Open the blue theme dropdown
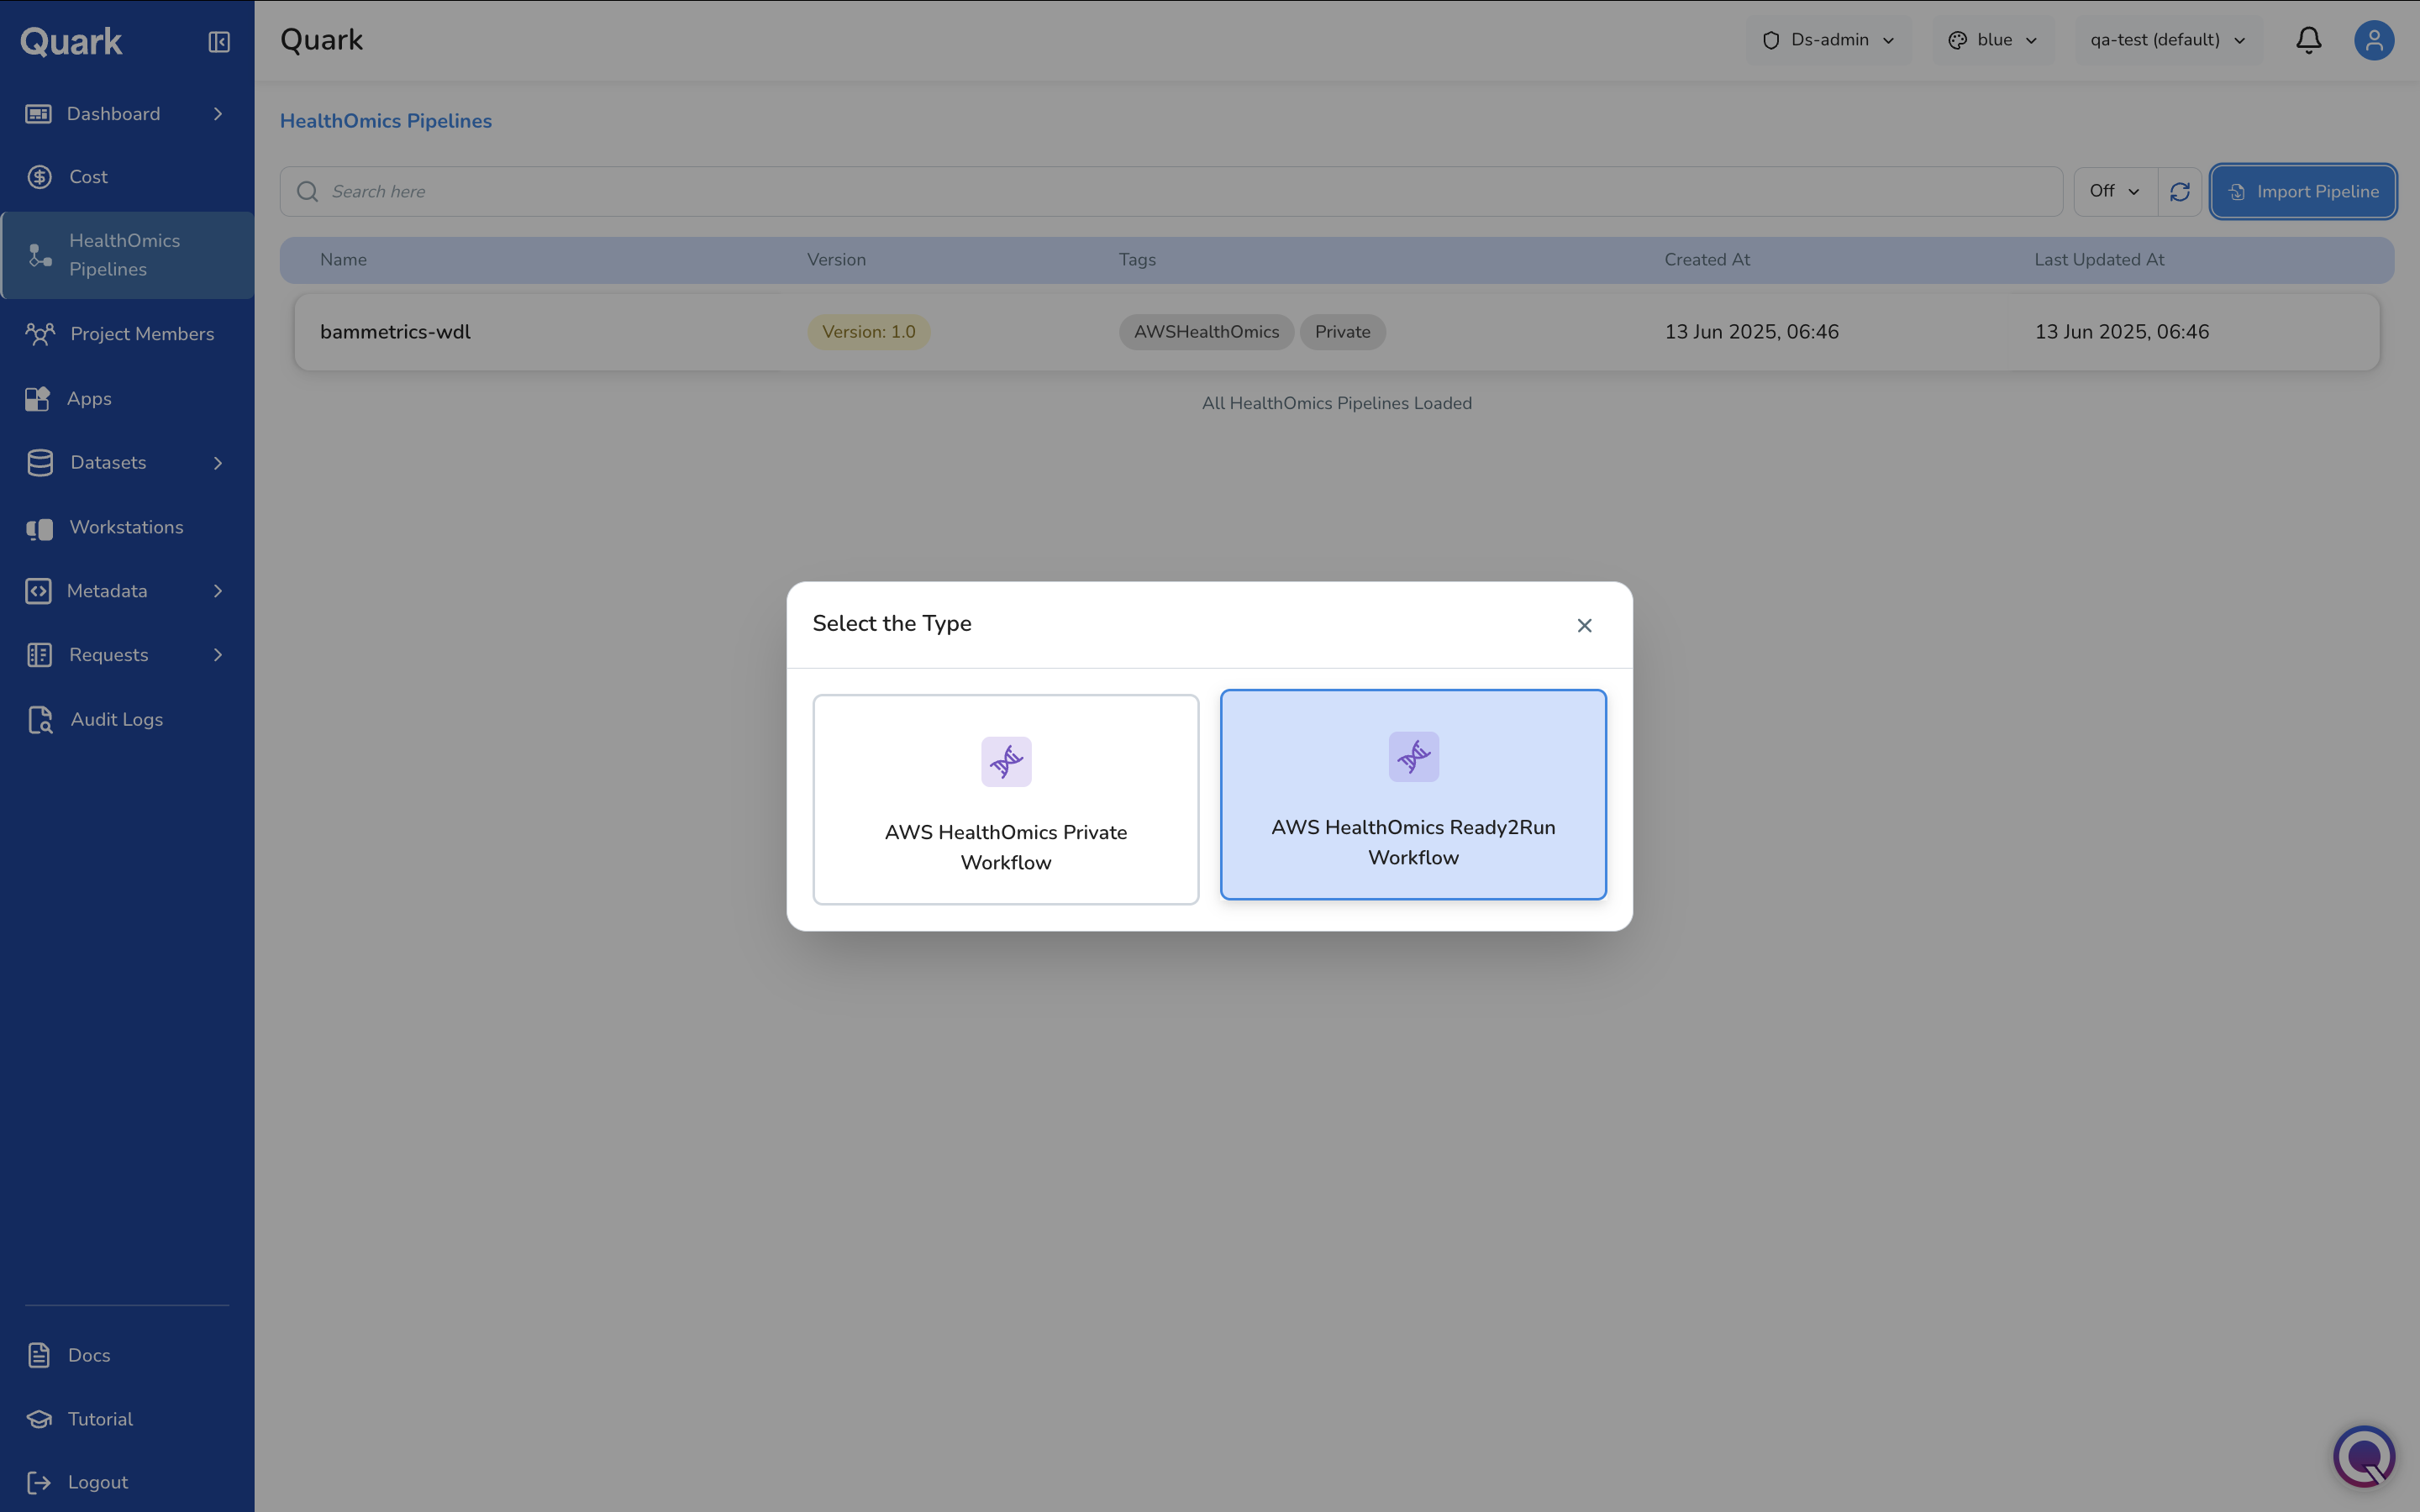The image size is (2420, 1512). 1993,40
